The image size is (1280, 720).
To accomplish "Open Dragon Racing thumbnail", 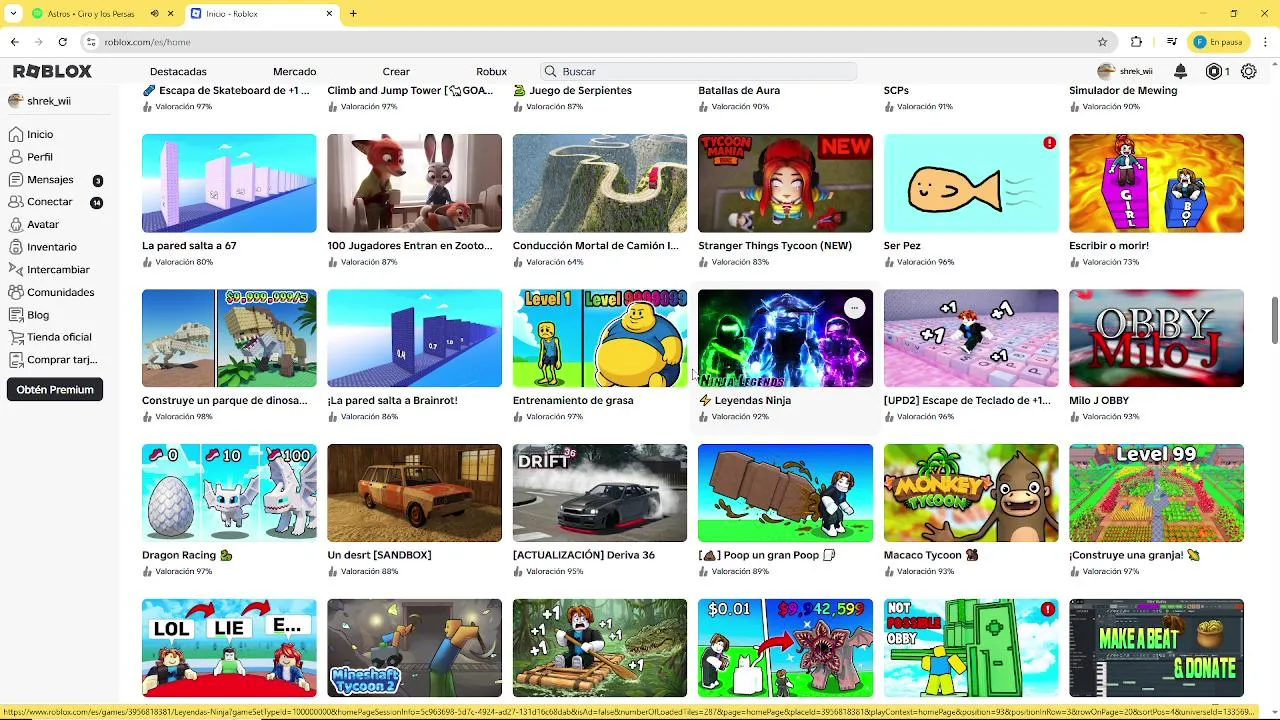I will 229,493.
